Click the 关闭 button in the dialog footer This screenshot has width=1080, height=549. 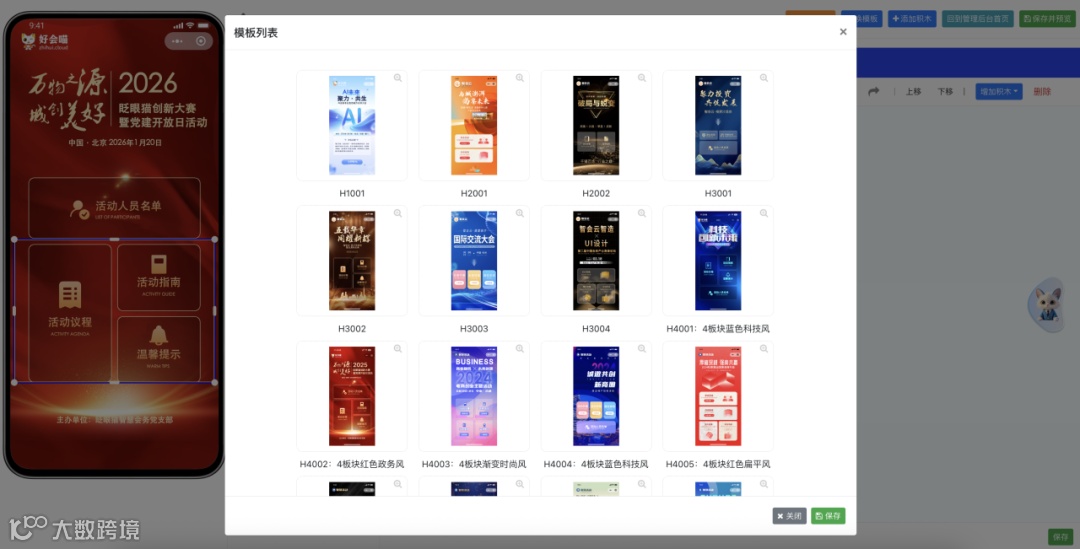point(789,516)
